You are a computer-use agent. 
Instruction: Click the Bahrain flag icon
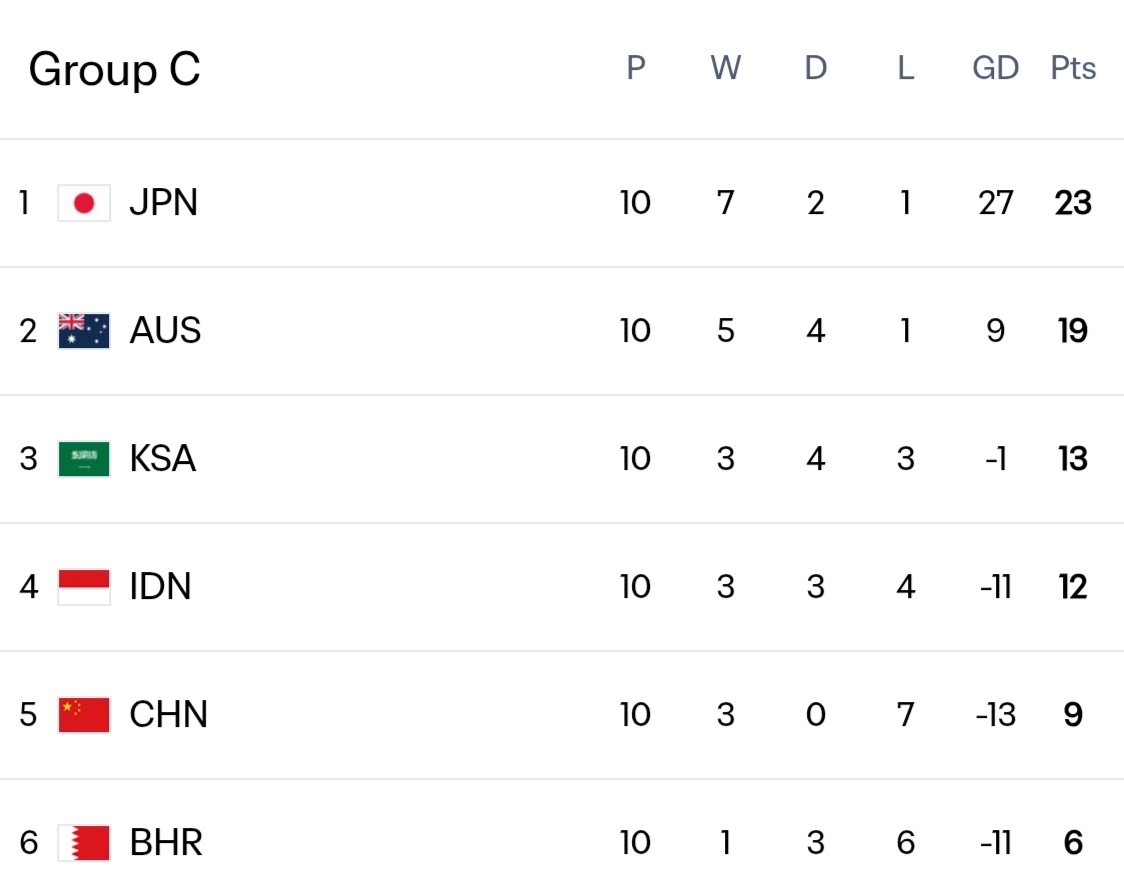tap(84, 843)
